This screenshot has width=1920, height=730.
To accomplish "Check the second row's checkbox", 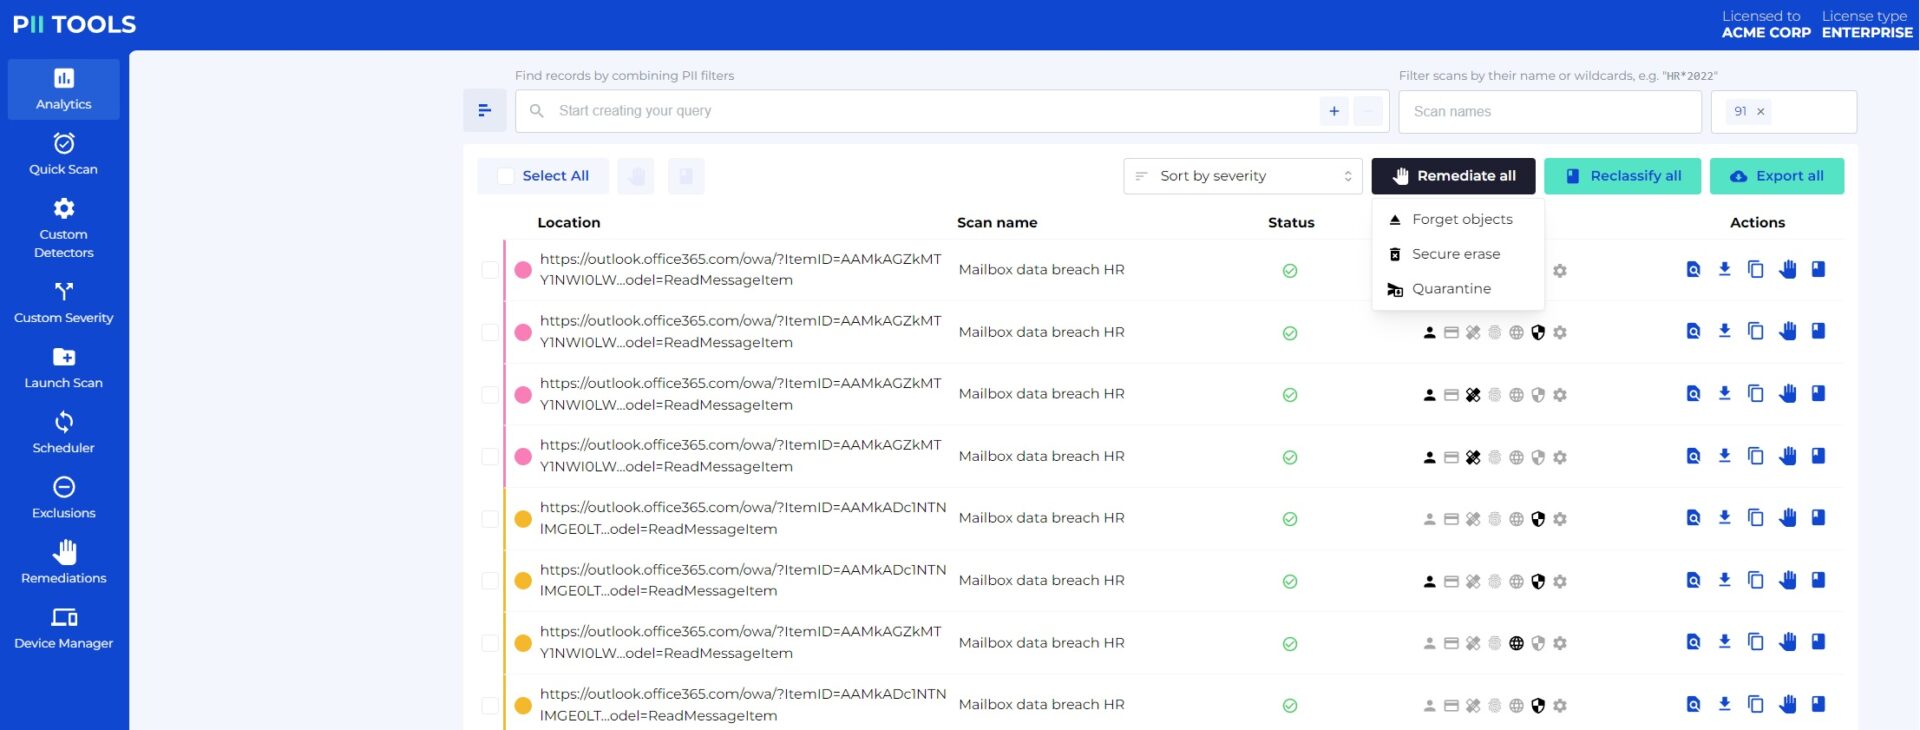I will tap(490, 332).
